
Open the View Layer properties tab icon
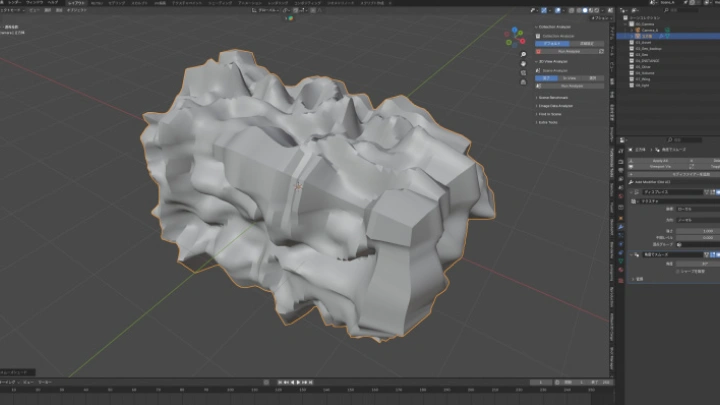[621, 179]
